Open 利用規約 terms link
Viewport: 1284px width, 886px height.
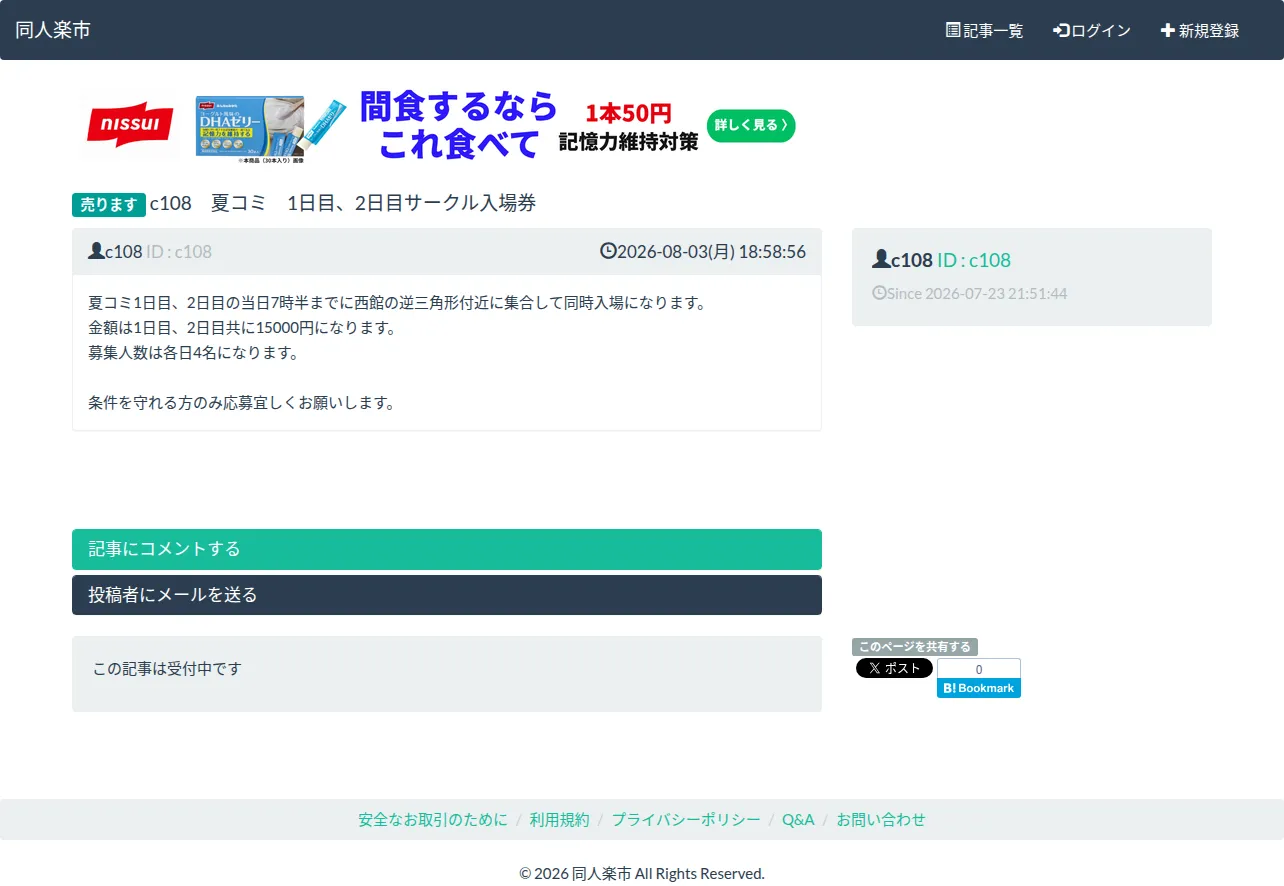pos(560,820)
